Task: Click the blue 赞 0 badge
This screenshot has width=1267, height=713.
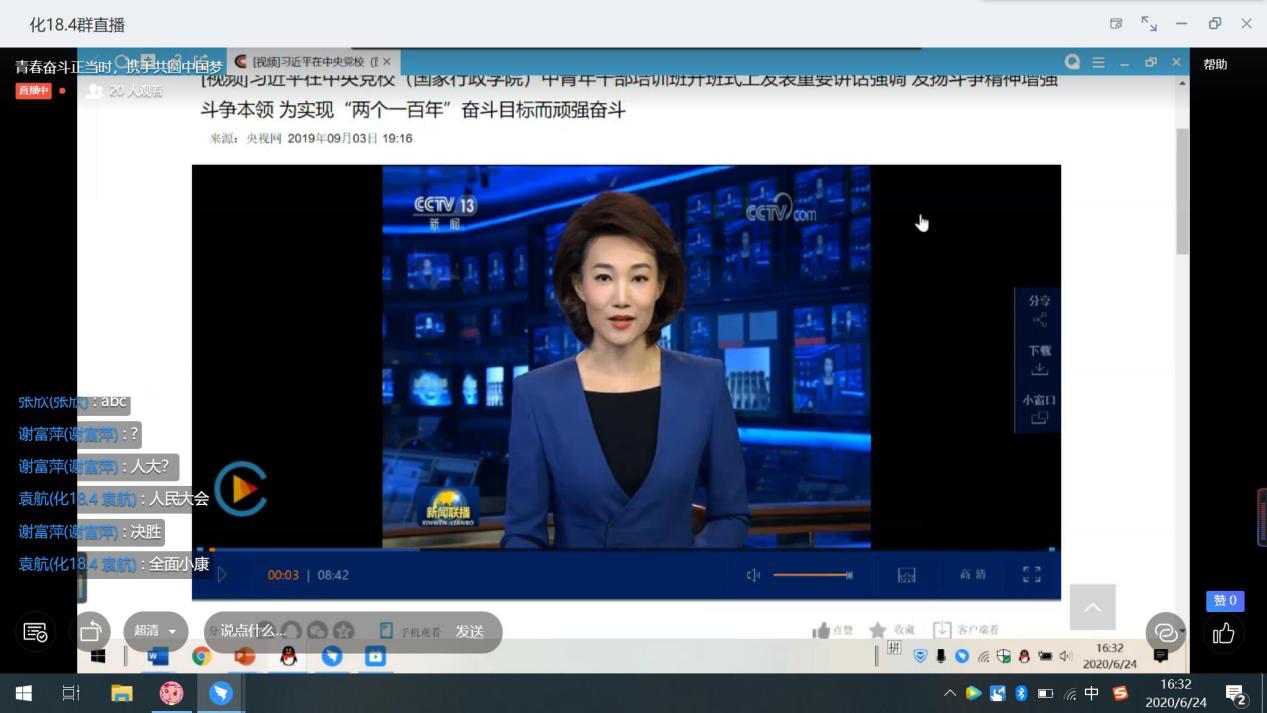Action: (x=1225, y=601)
